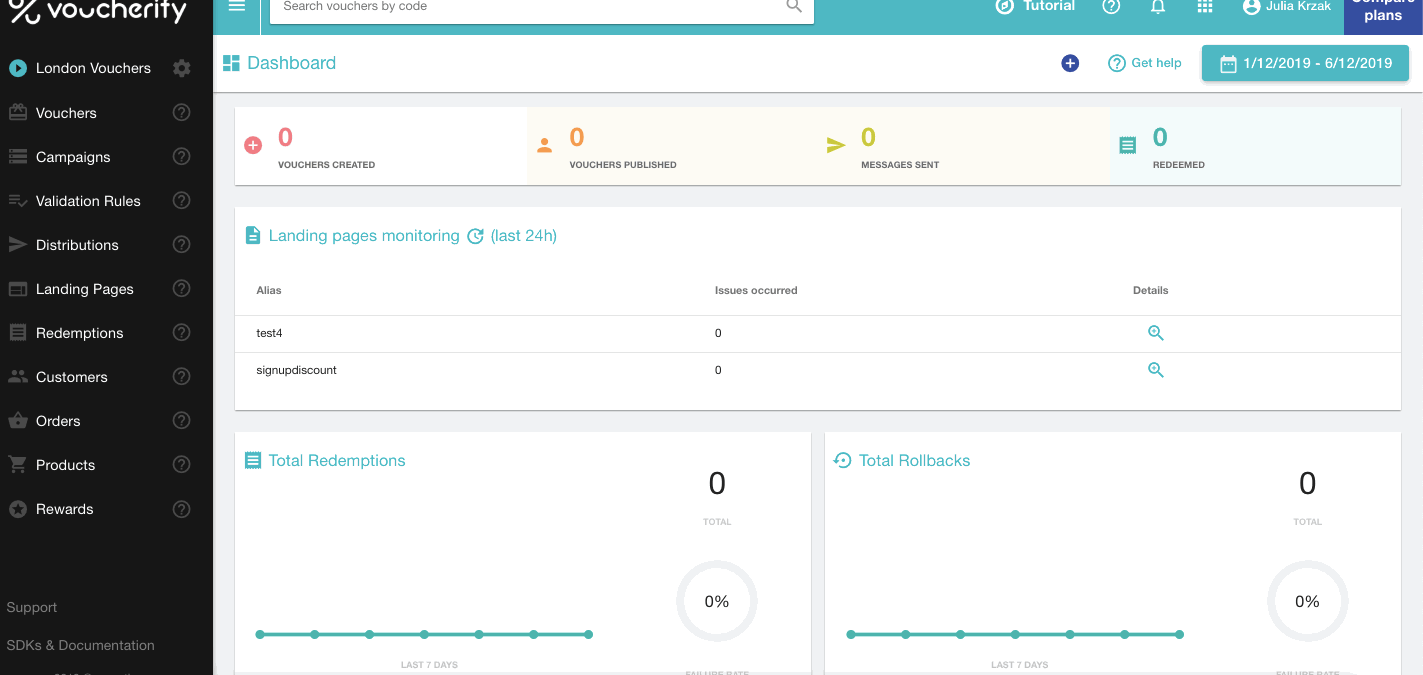
Task: Open Orders section
Action: 58,421
